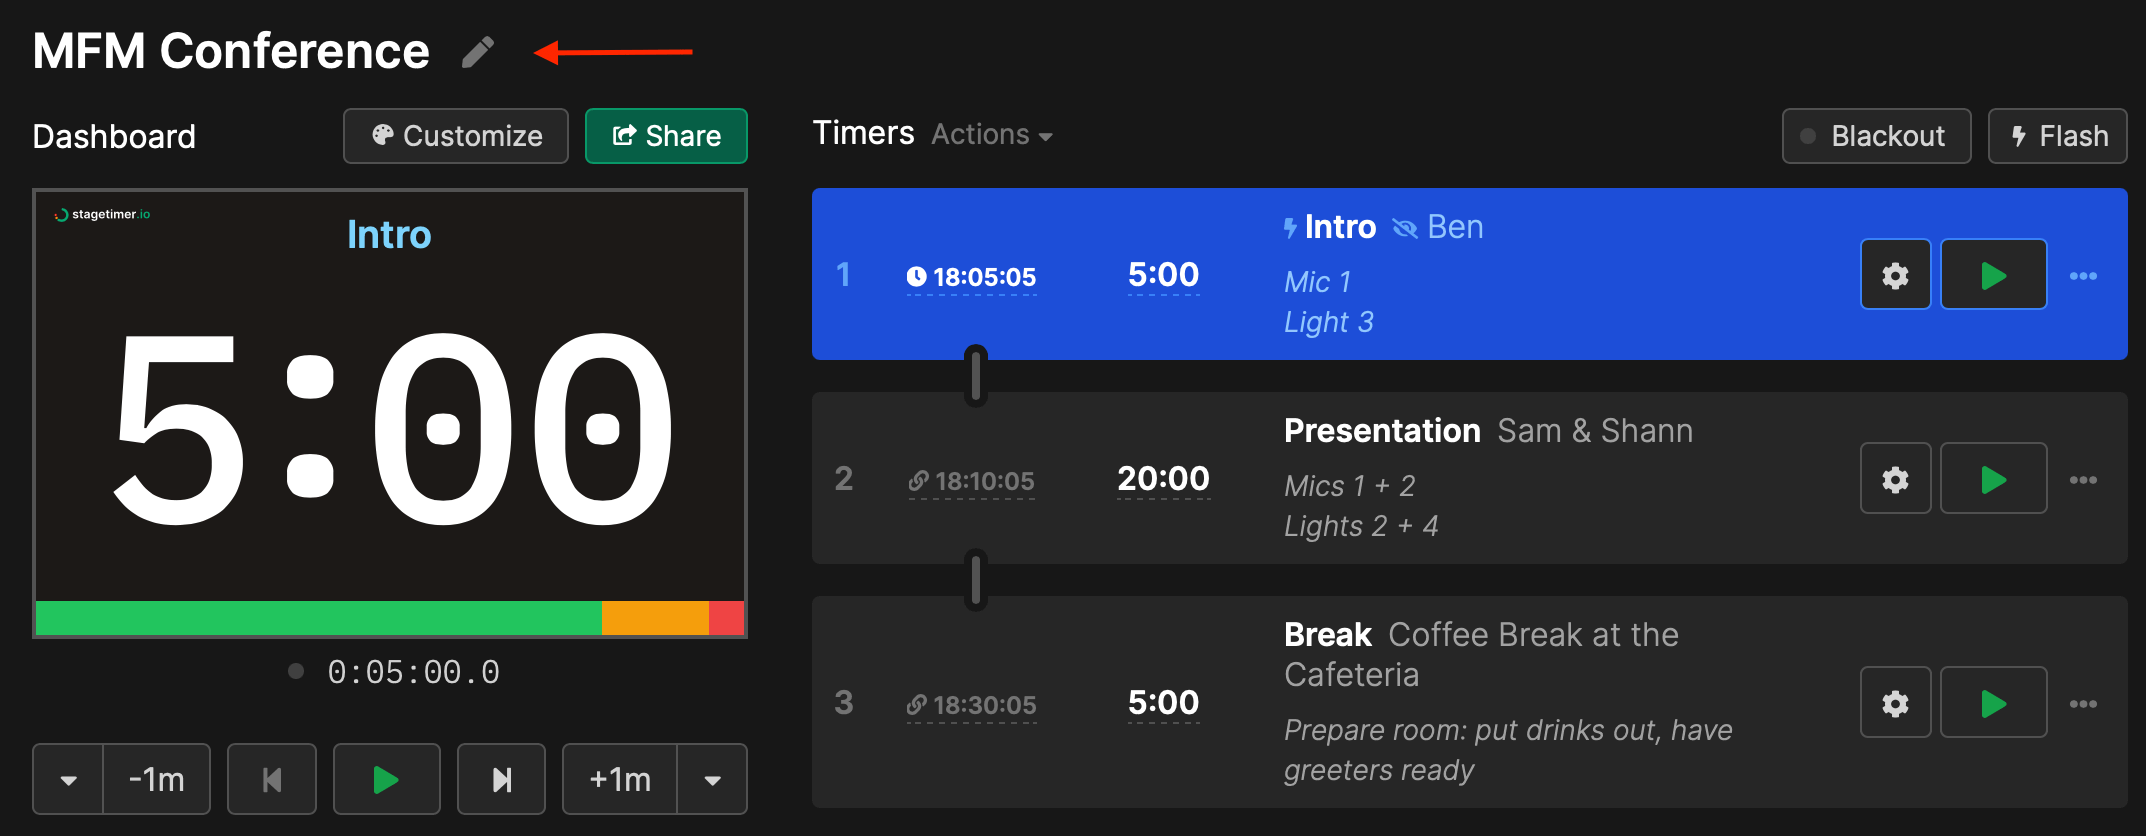Viewport: 2146px width, 836px height.
Task: Open the overflow menu for the Break timer
Action: 2085,701
